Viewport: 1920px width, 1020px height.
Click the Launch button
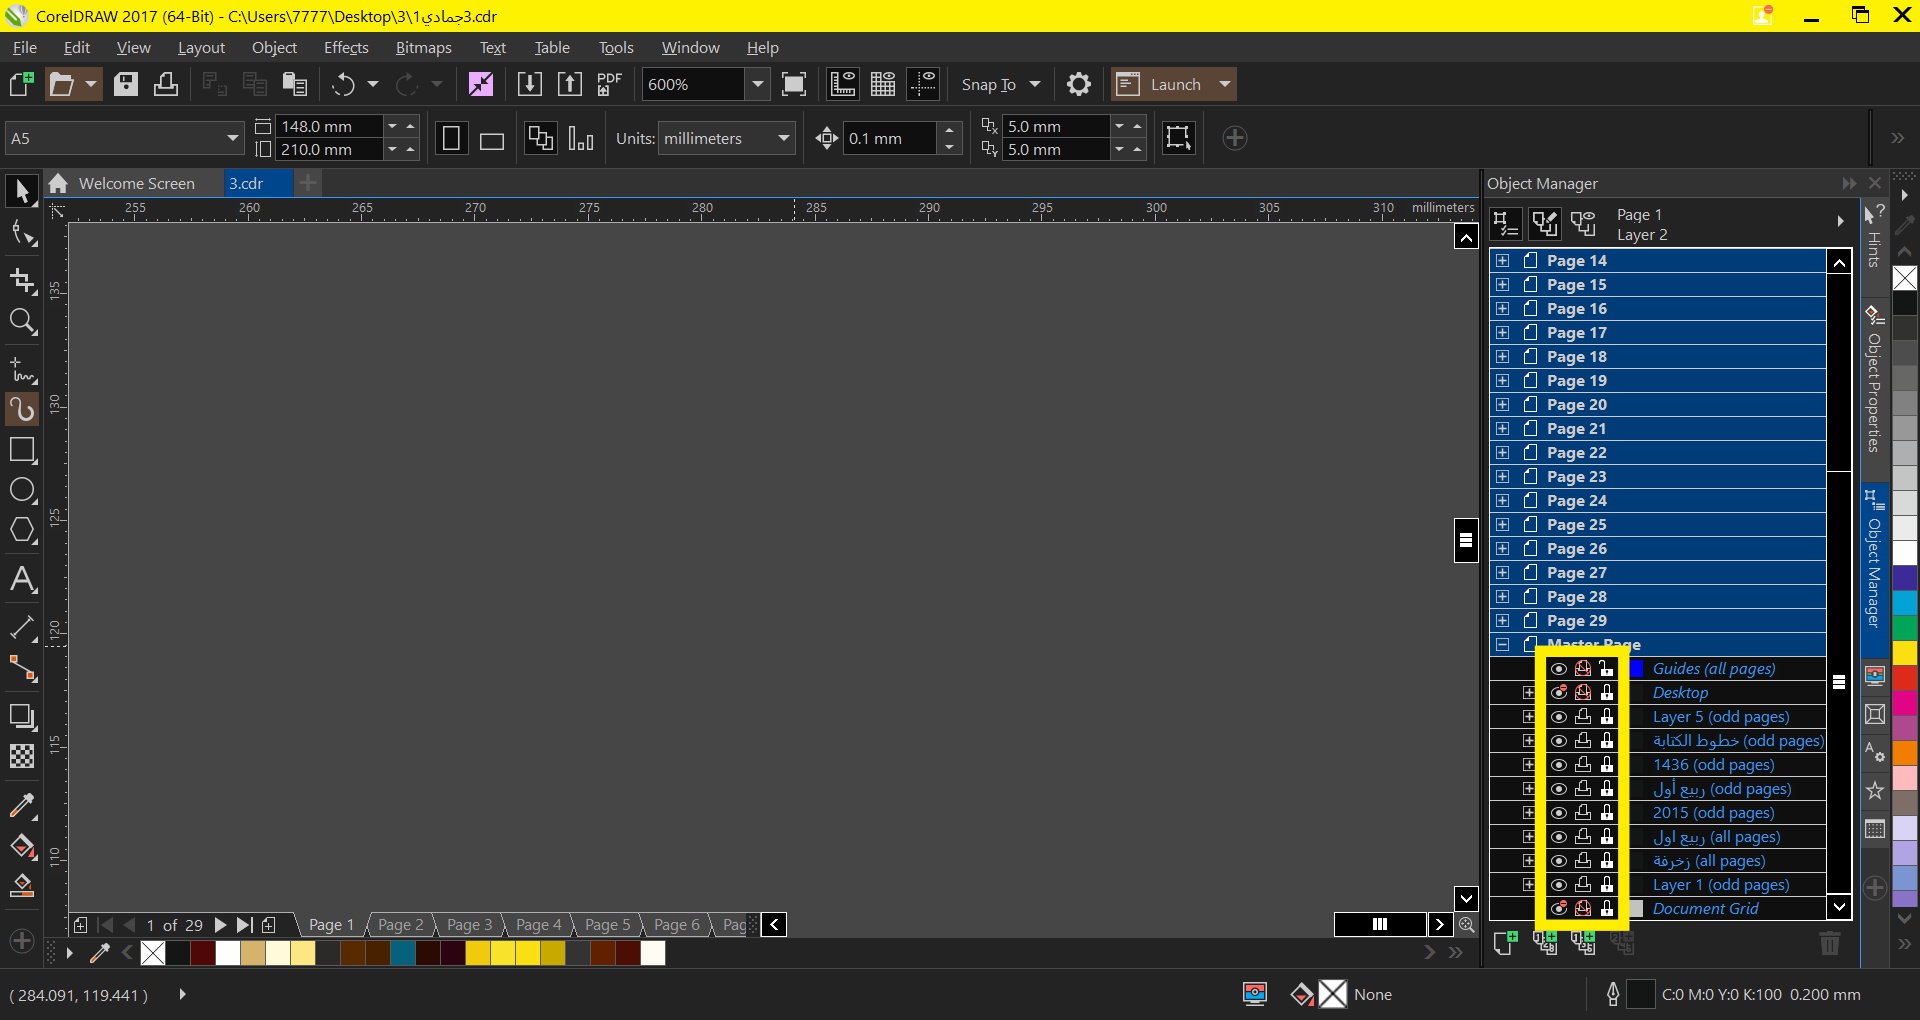pyautogui.click(x=1174, y=84)
